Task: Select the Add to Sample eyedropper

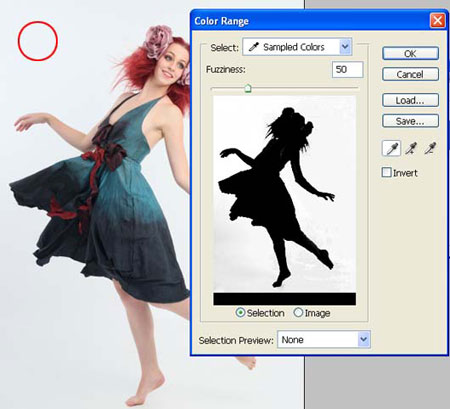Action: pyautogui.click(x=411, y=148)
